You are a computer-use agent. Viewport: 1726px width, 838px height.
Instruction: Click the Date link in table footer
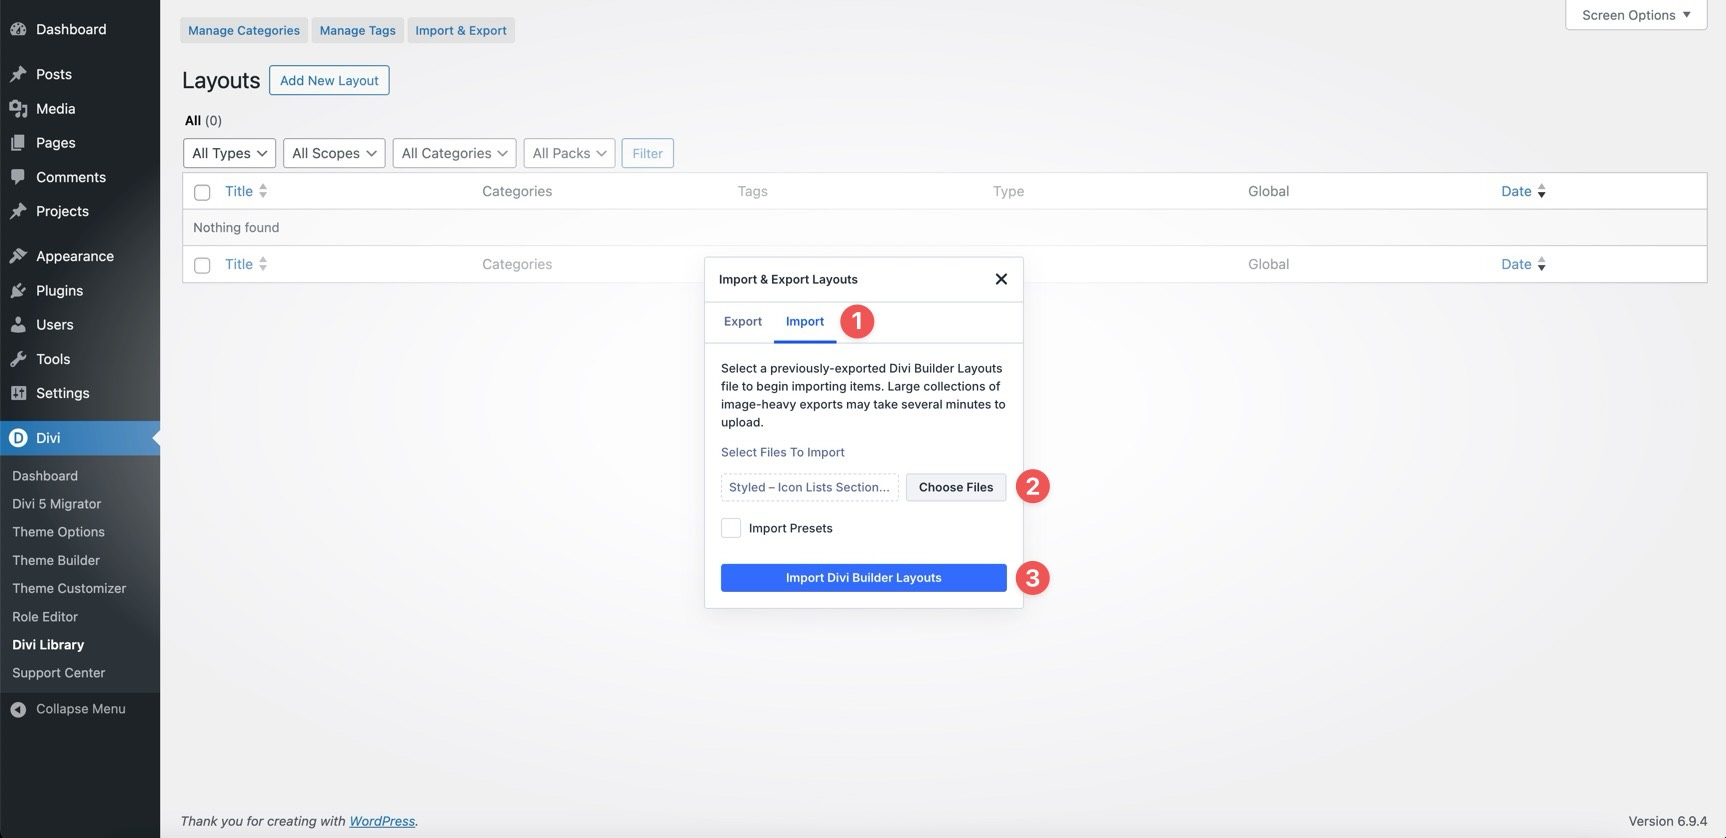(1516, 264)
